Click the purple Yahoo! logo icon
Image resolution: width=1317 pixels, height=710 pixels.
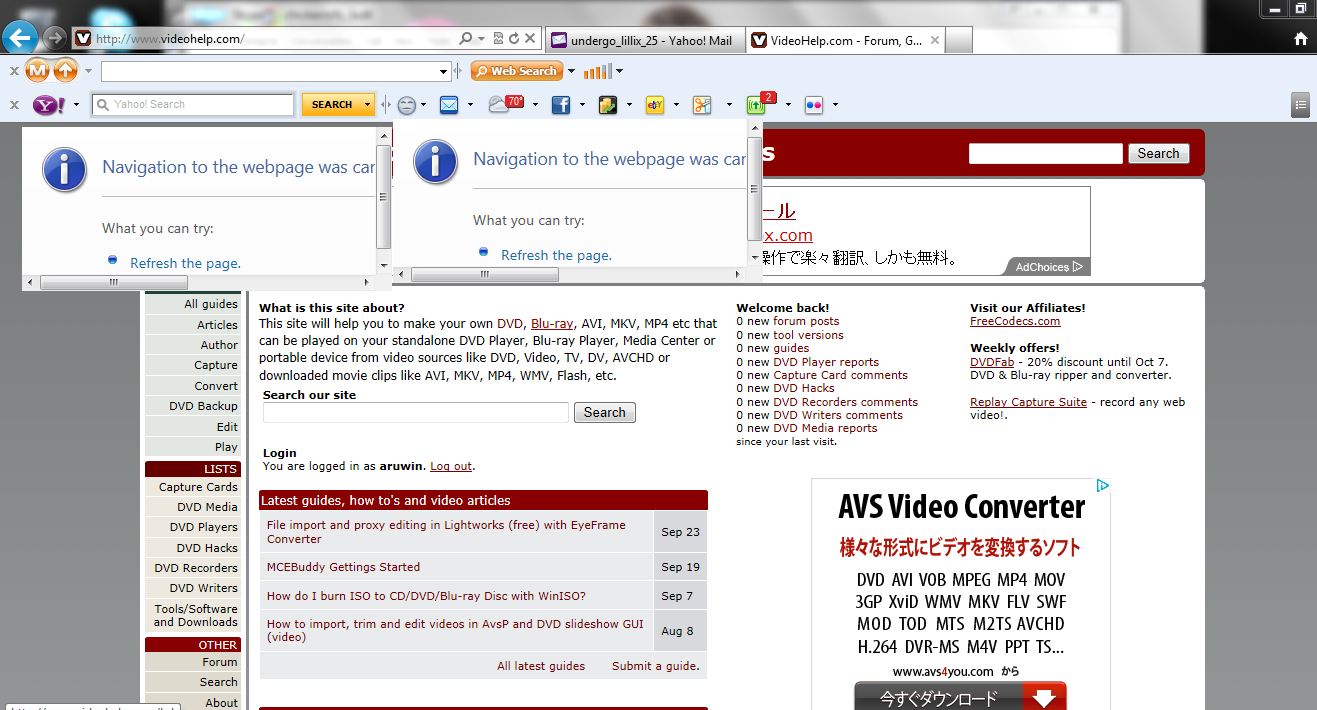[x=48, y=104]
